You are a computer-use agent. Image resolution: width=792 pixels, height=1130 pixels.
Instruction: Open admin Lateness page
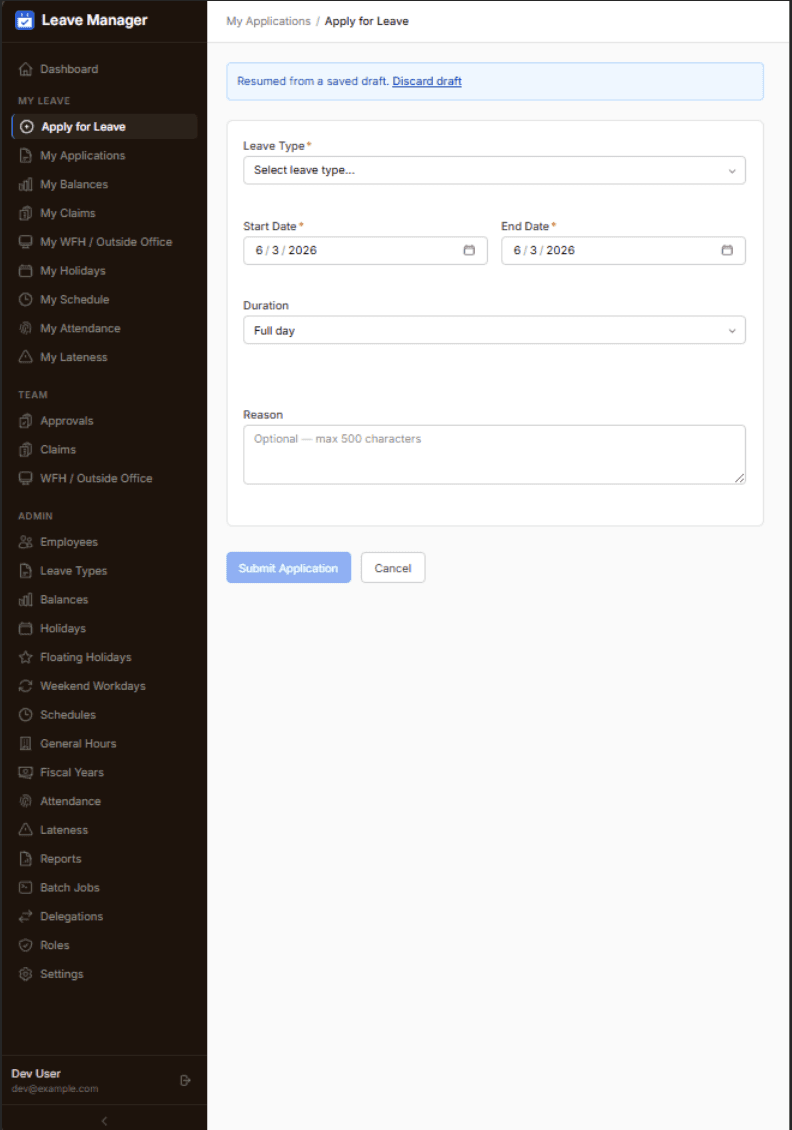coord(104,830)
